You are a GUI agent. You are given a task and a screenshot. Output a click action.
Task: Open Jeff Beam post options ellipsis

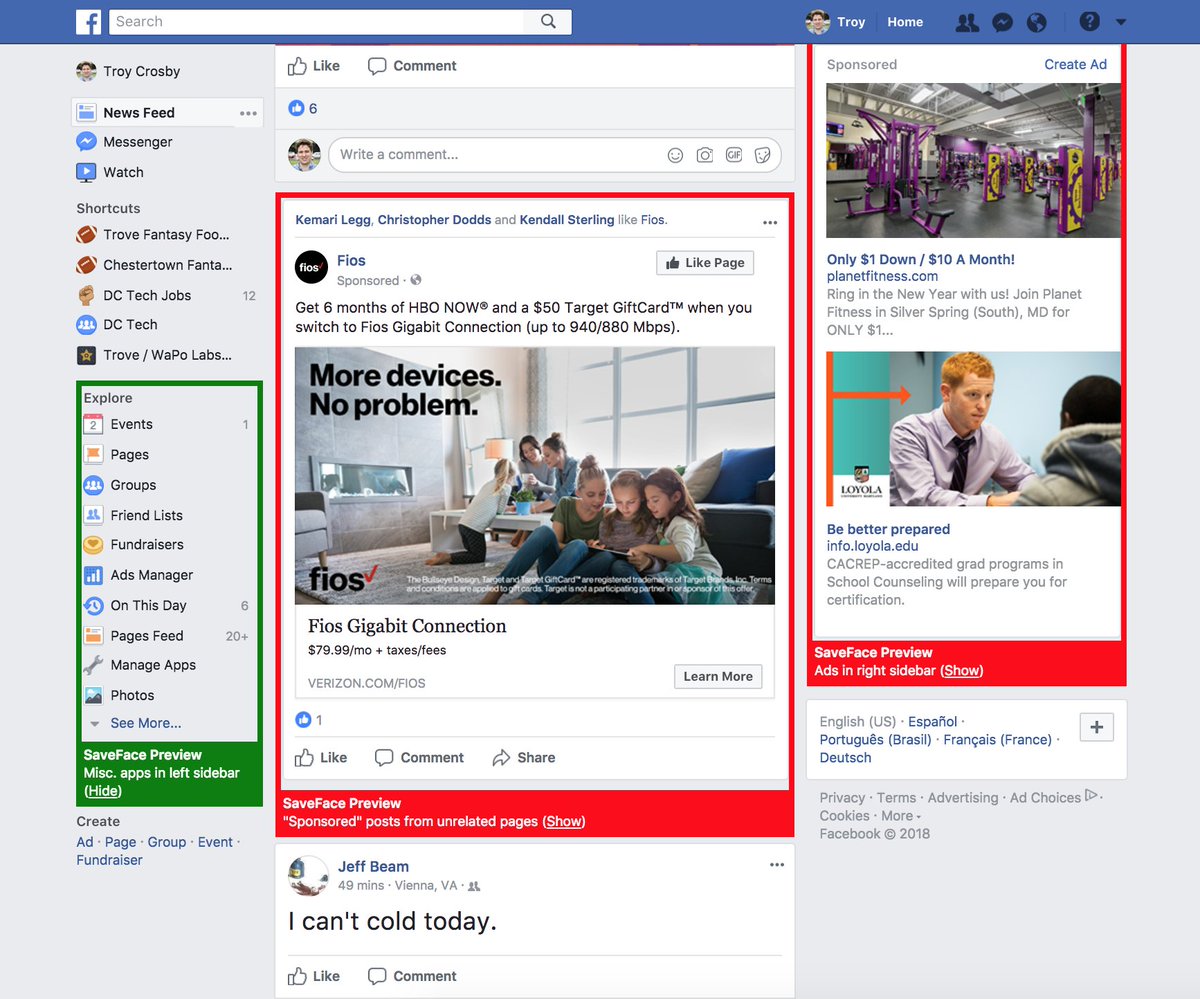pos(777,865)
